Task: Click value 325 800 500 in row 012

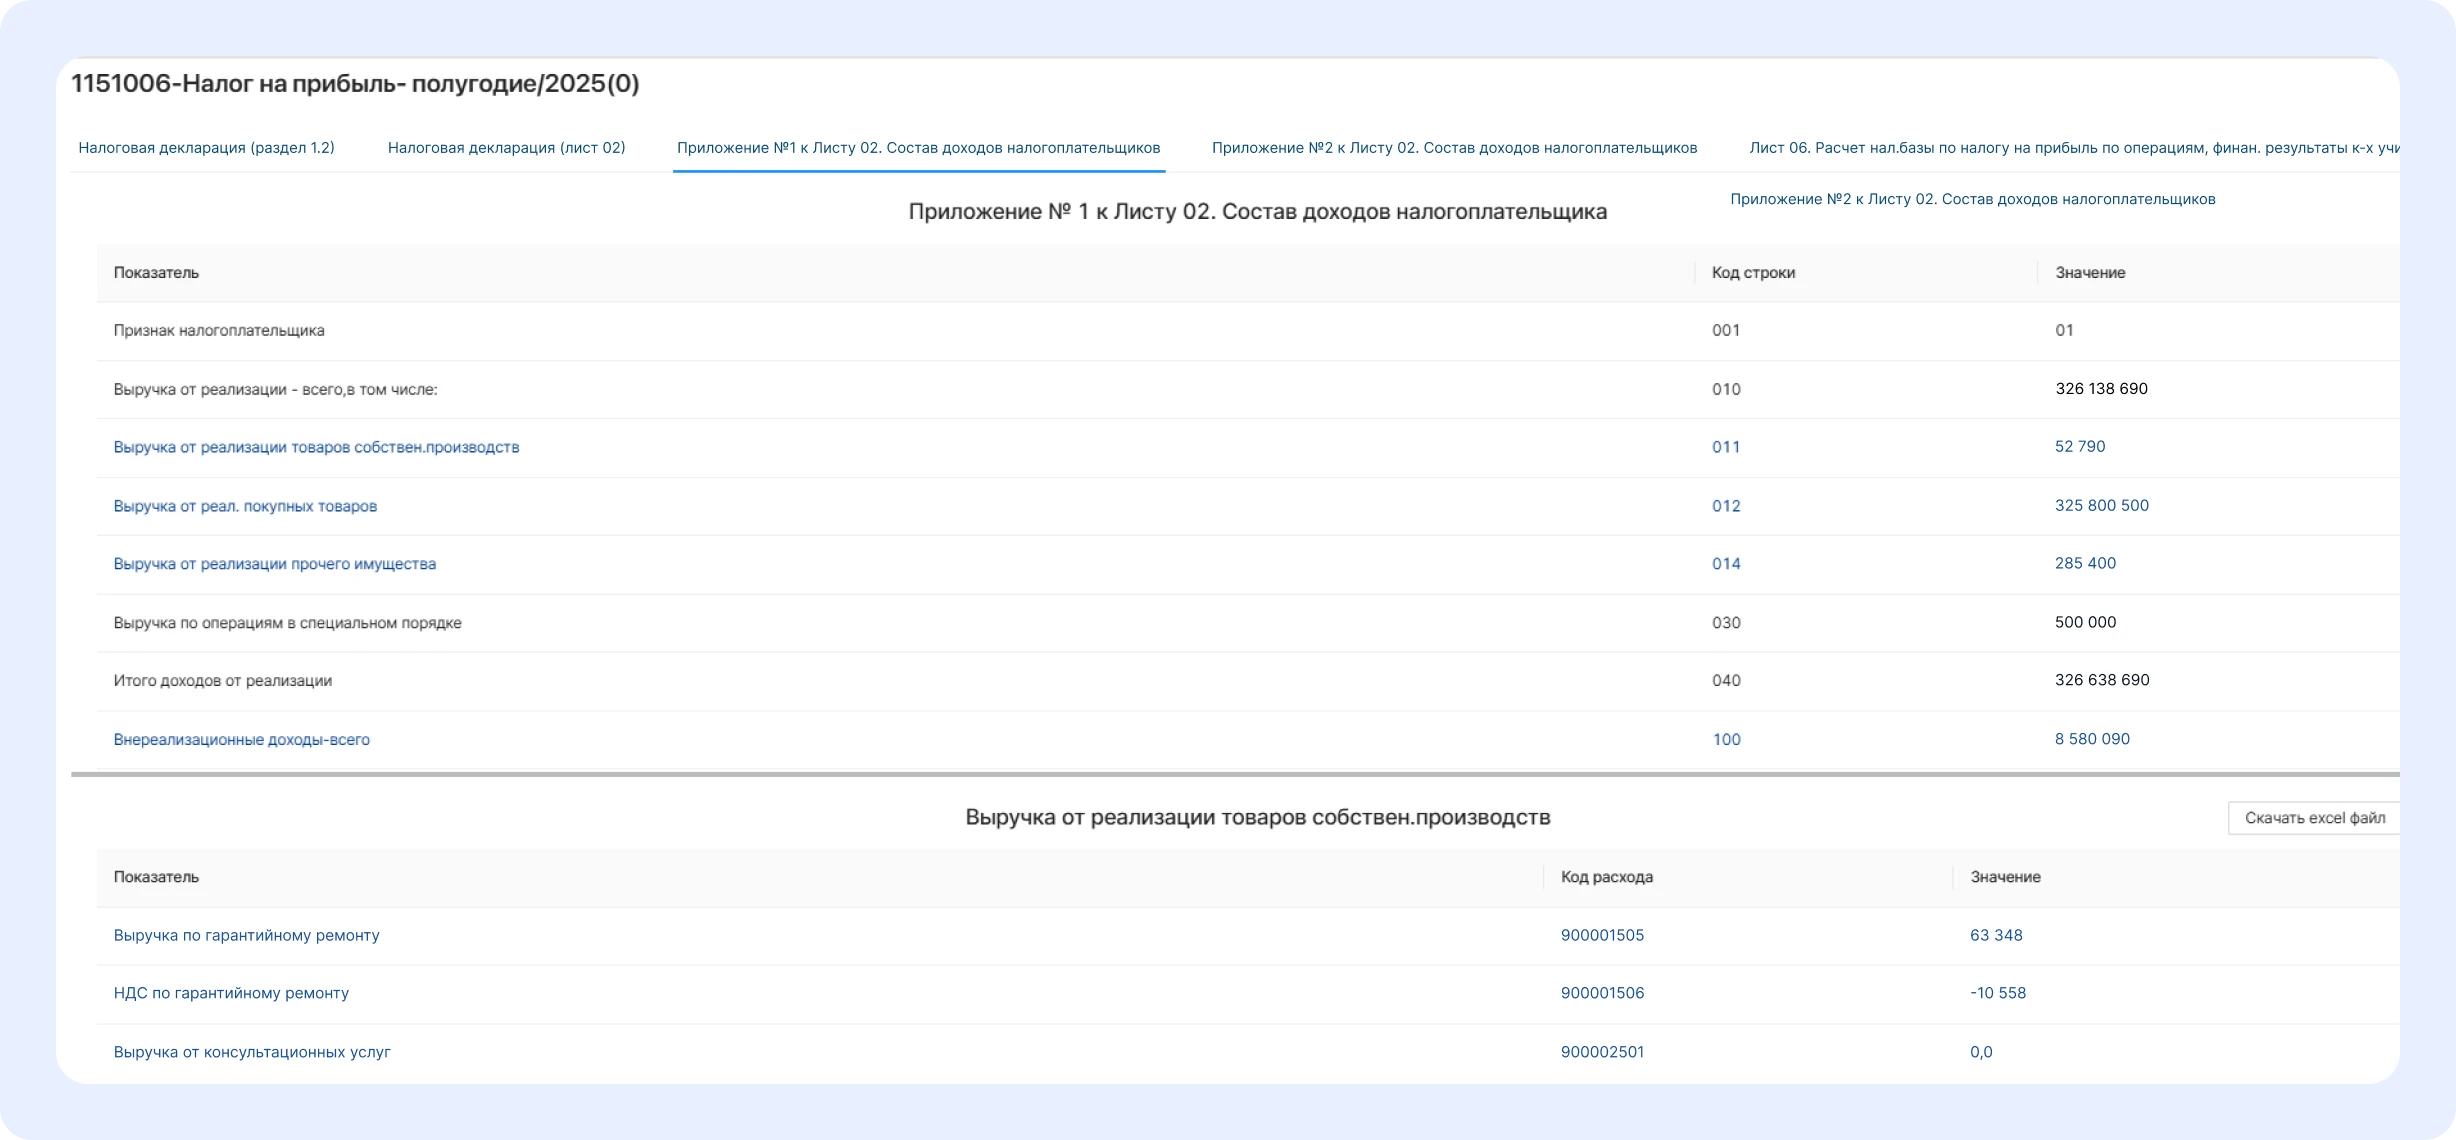Action: click(x=2101, y=506)
